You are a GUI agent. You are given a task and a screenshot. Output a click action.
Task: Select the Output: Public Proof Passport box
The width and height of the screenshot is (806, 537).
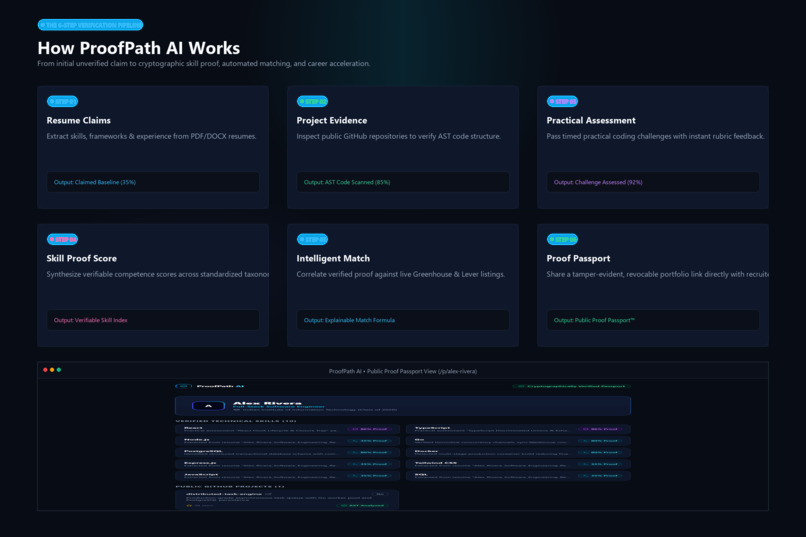[653, 320]
